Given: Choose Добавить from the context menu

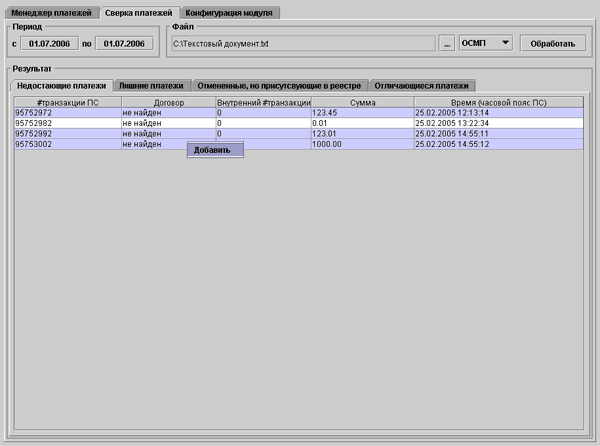Looking at the screenshot, I should 212,150.
